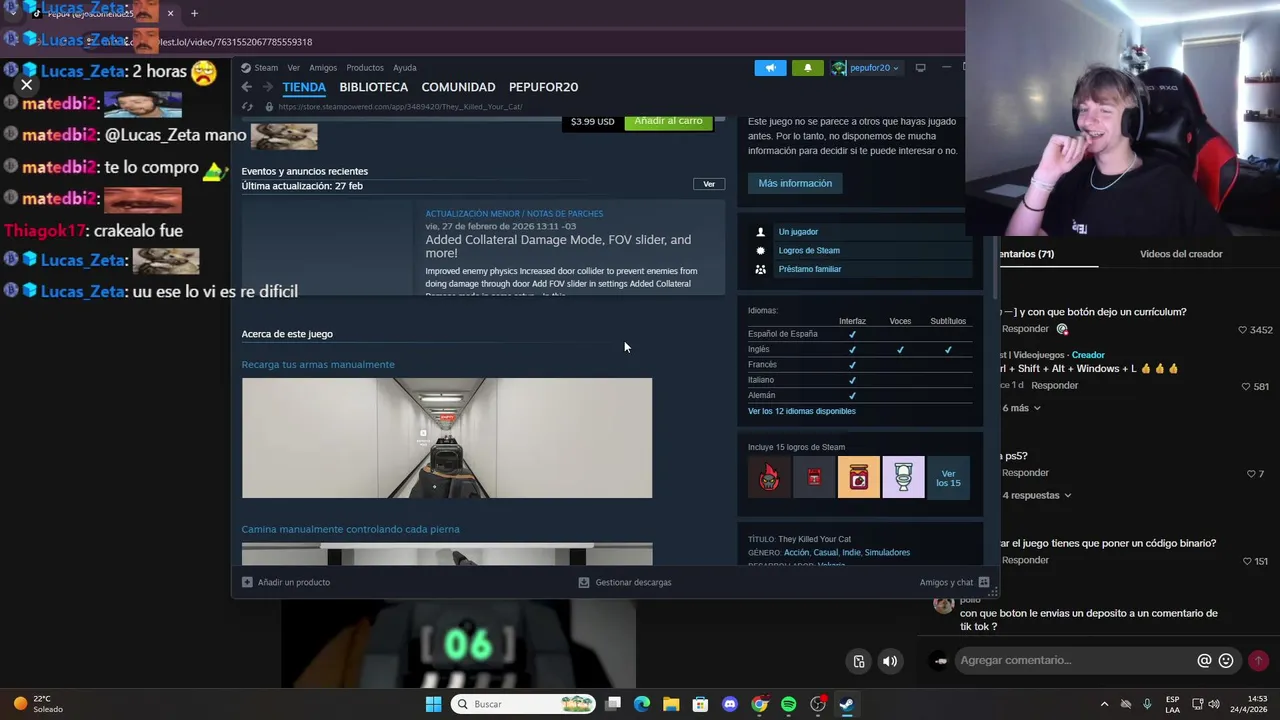The width and height of the screenshot is (1280, 720).
Task: Click 'Añadir al carro' button
Action: click(668, 121)
